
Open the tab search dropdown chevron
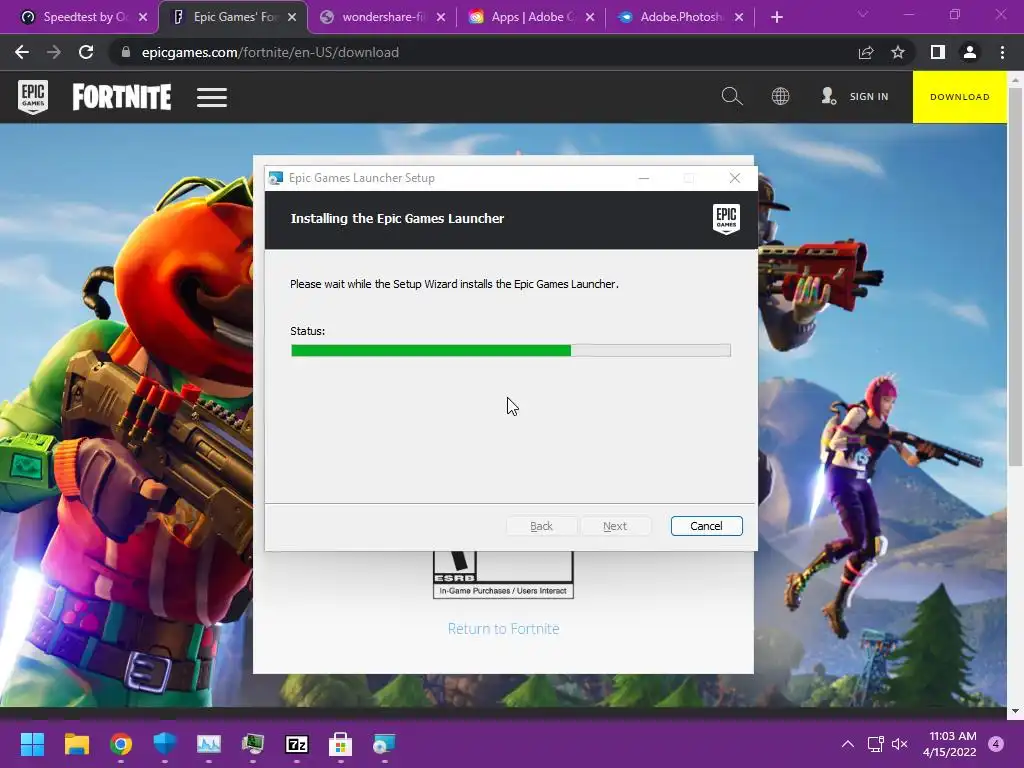click(x=863, y=14)
